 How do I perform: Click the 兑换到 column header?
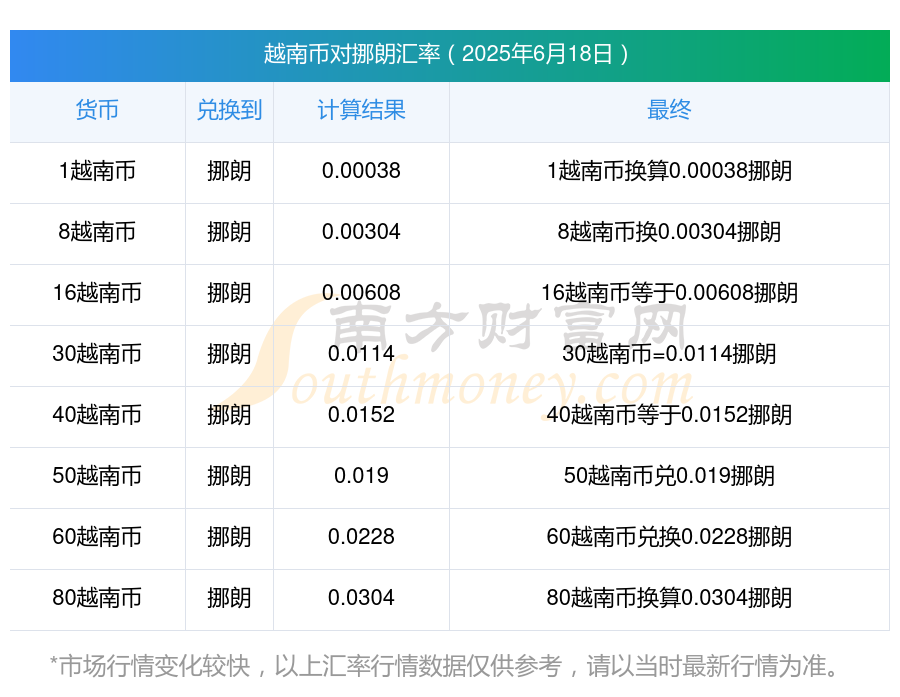pos(229,110)
